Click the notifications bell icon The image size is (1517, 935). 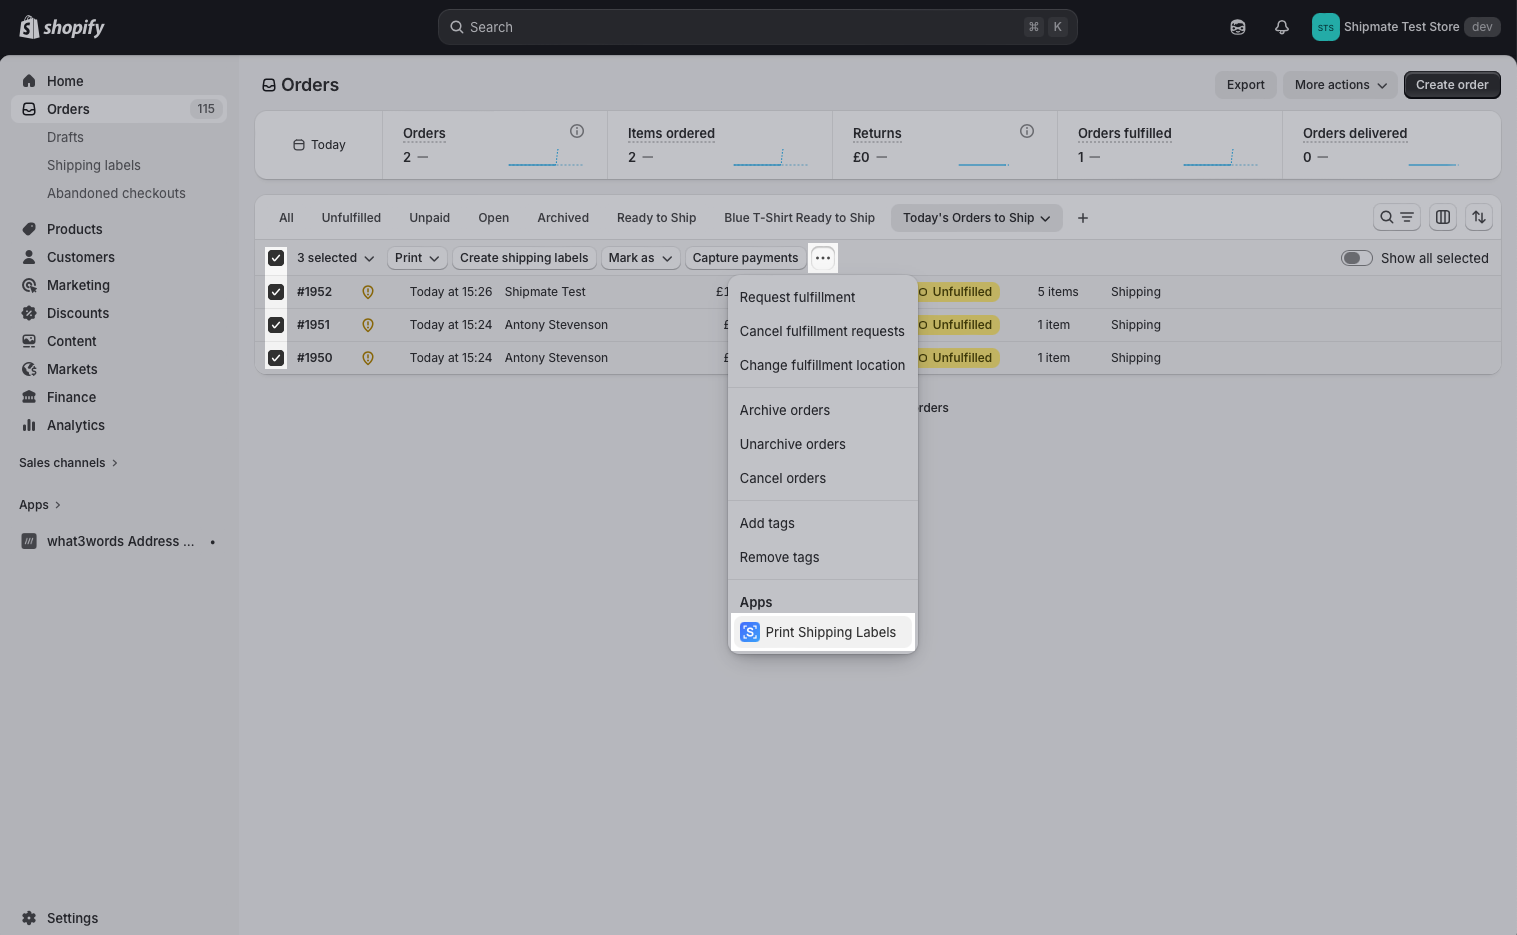point(1281,27)
